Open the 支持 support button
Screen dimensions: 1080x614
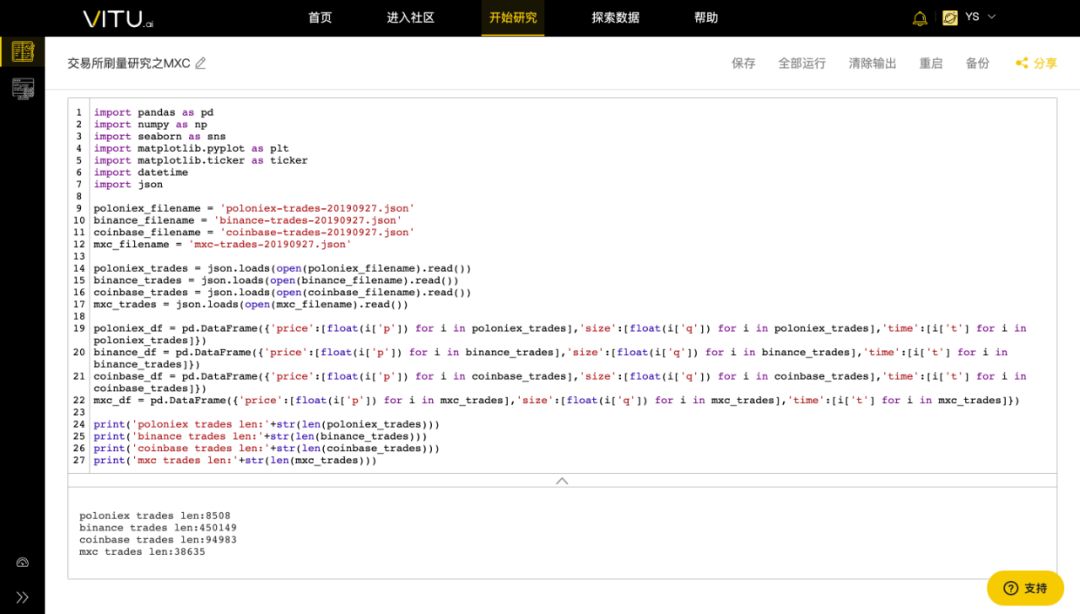[1026, 588]
